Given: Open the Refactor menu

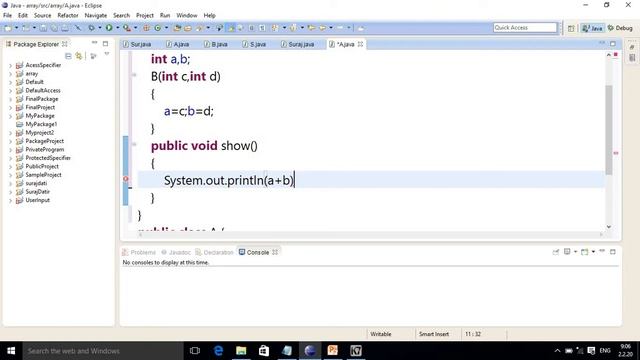Looking at the screenshot, I should tap(68, 16).
